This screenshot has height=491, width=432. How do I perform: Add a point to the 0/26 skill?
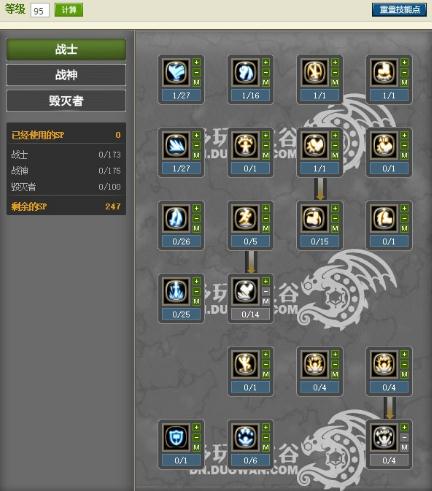point(196,208)
